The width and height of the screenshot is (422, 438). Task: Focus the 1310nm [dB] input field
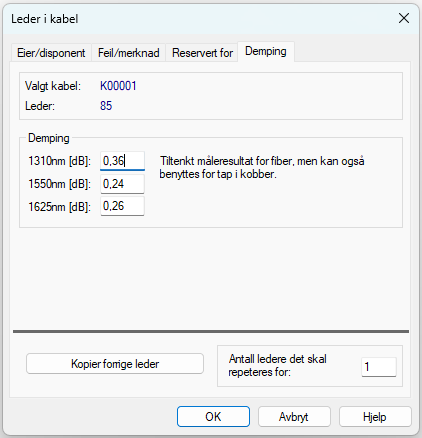[x=122, y=161]
